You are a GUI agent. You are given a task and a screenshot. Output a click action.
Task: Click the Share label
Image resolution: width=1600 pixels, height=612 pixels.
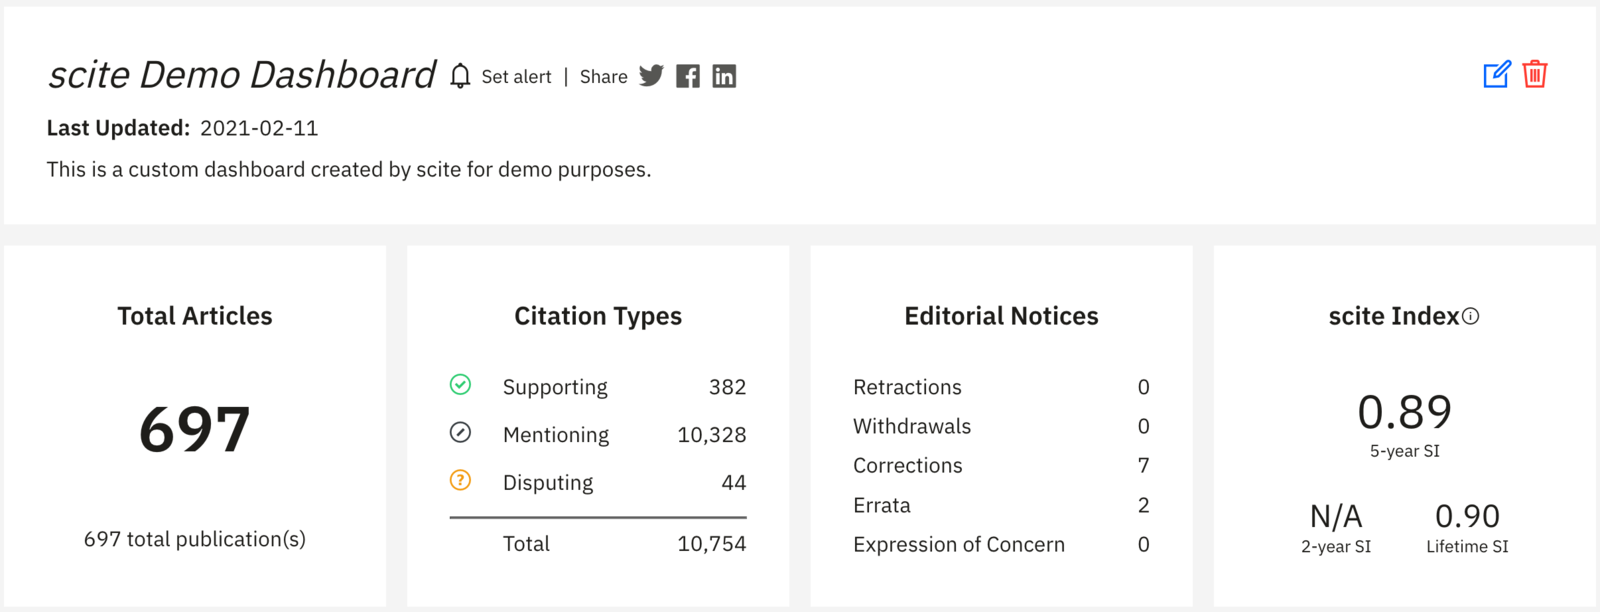(x=604, y=76)
